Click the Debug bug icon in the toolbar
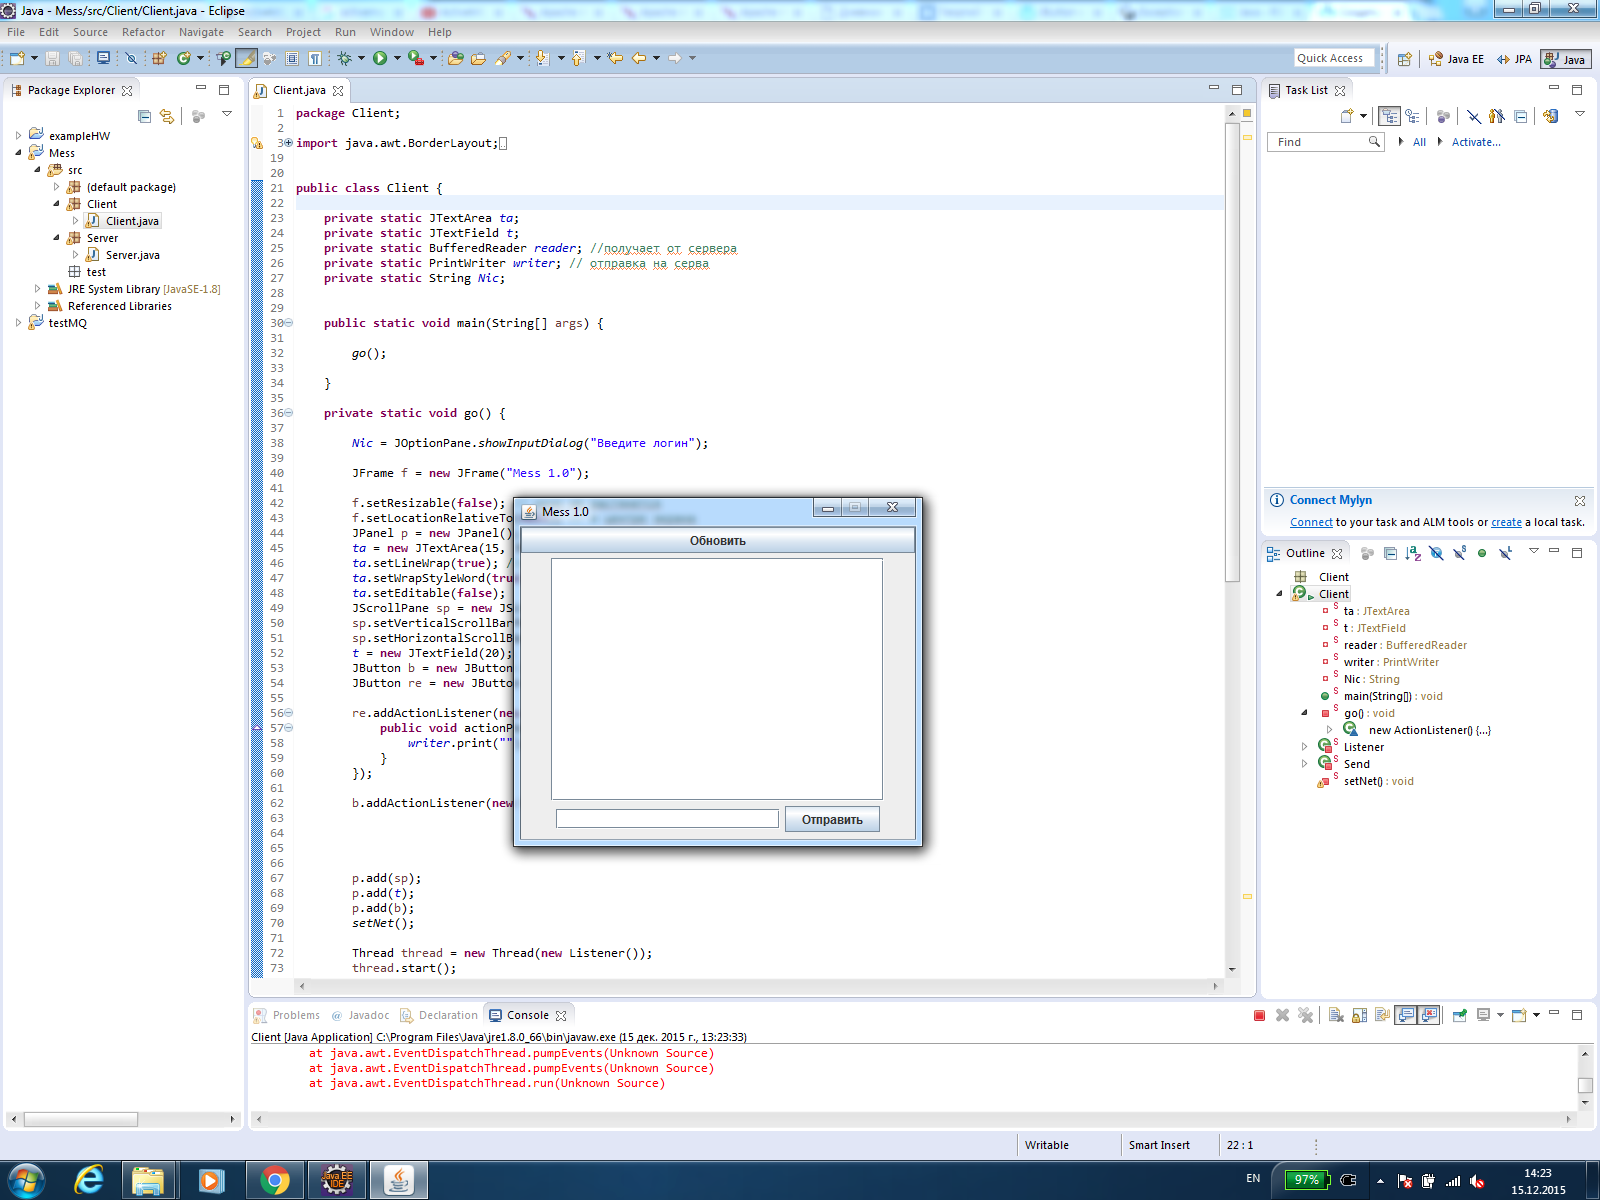This screenshot has height=1200, width=1600. click(345, 59)
